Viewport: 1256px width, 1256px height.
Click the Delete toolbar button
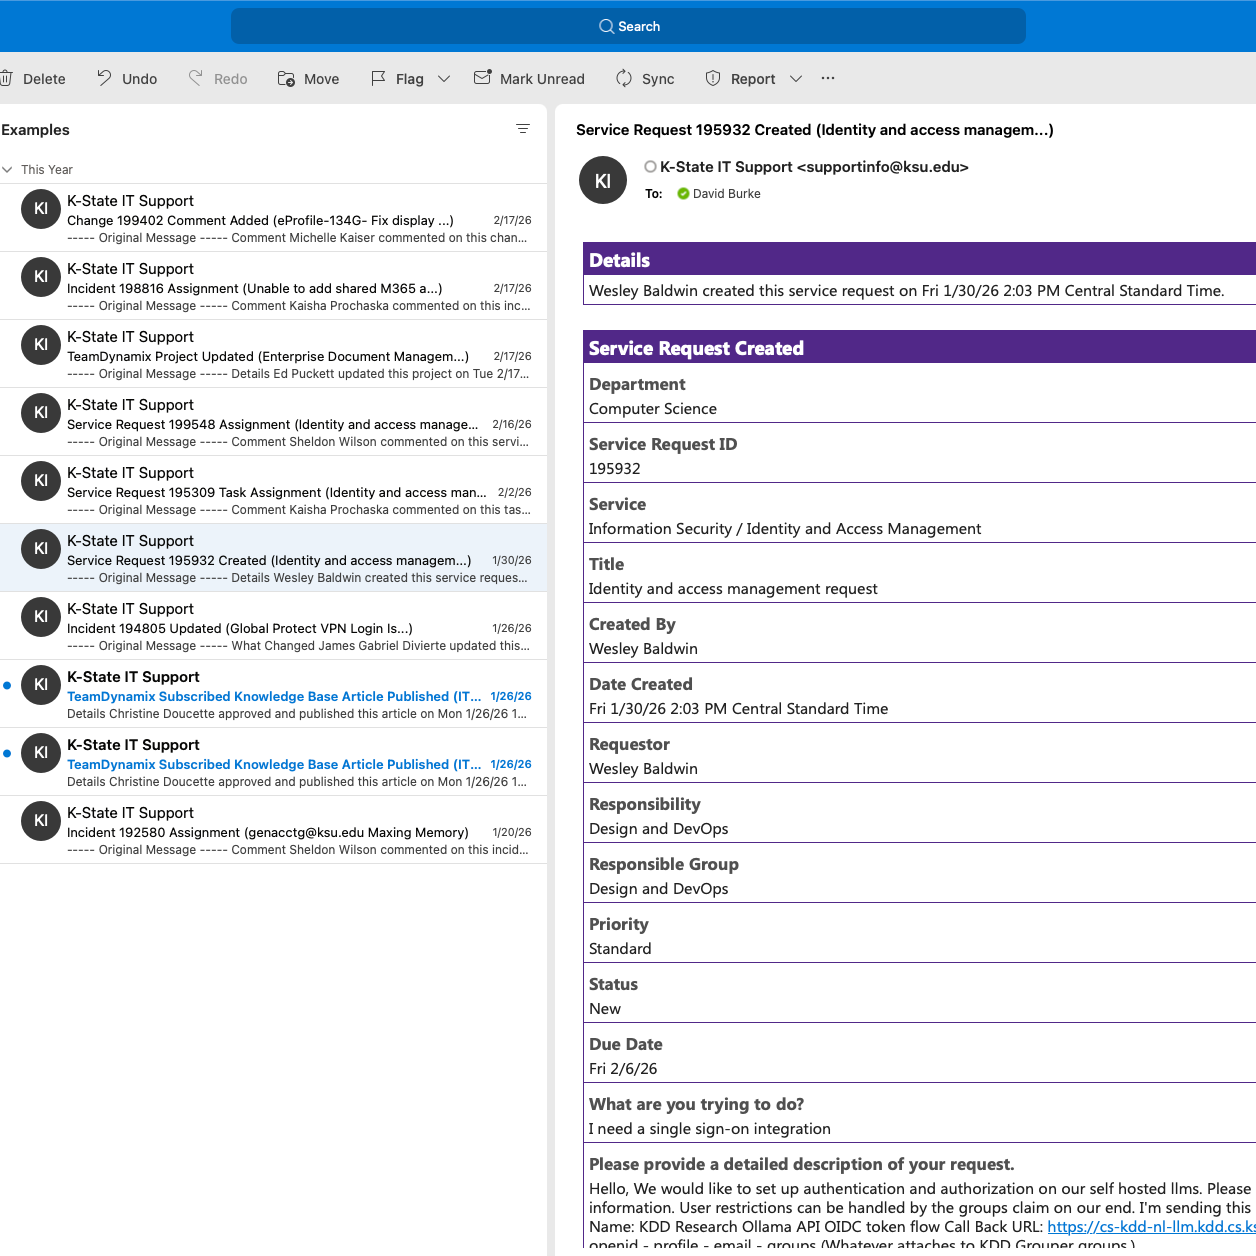click(33, 79)
